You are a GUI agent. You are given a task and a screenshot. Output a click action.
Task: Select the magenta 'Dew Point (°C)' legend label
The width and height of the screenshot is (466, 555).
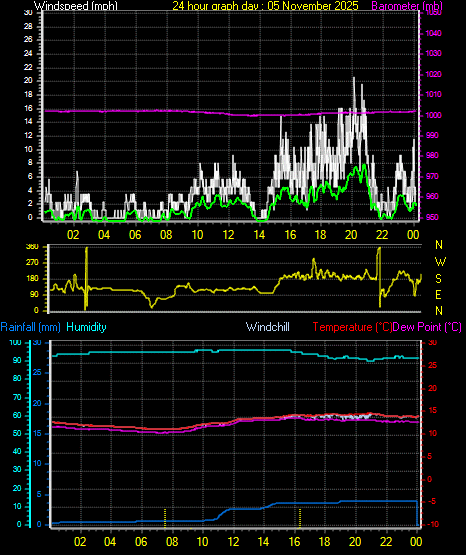click(x=427, y=327)
